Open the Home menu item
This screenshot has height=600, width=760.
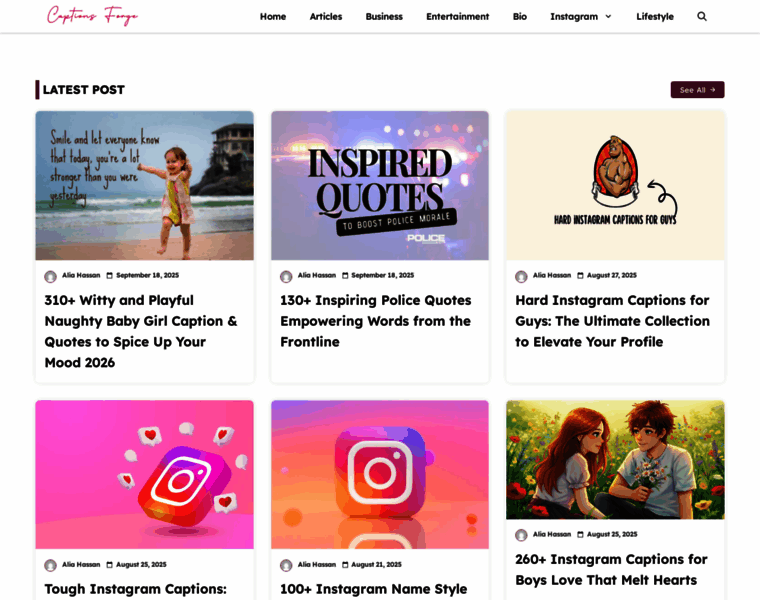[273, 16]
